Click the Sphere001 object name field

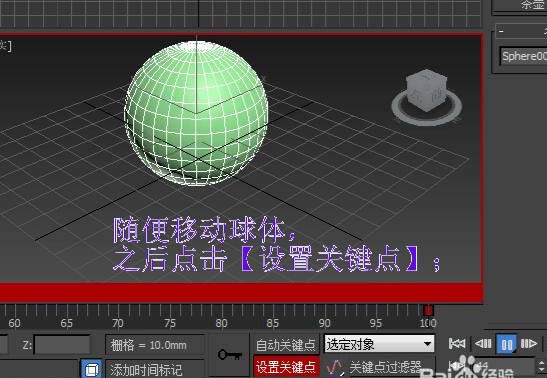523,56
